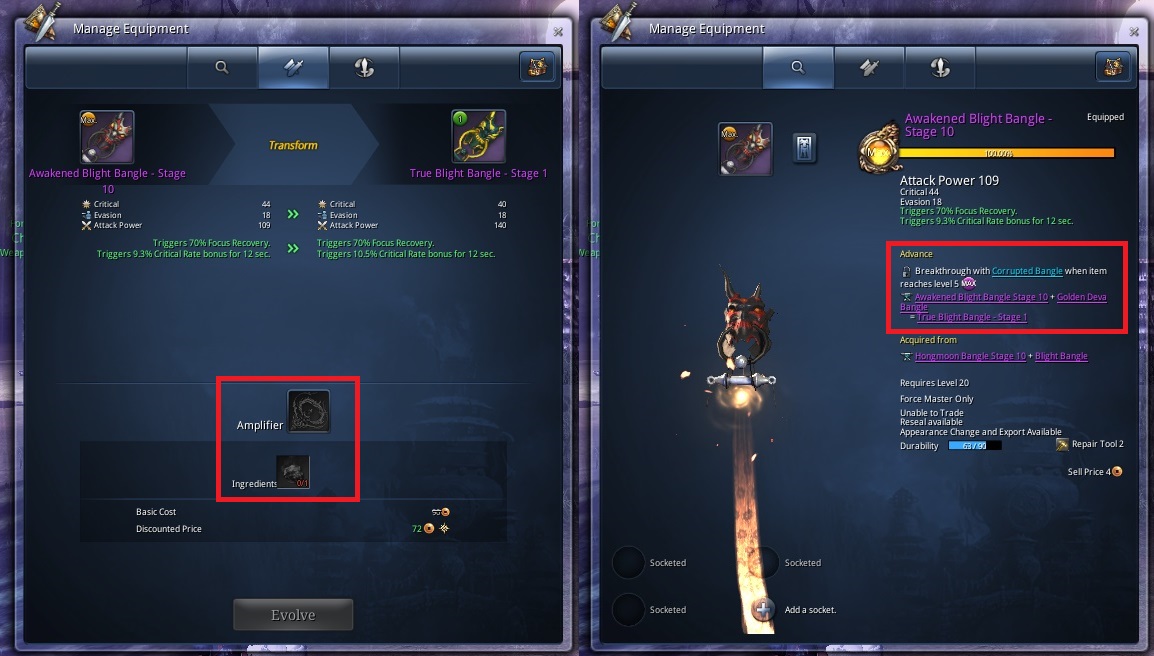The image size is (1154, 656).
Task: Select the Ingredients item slot
Action: (293, 472)
